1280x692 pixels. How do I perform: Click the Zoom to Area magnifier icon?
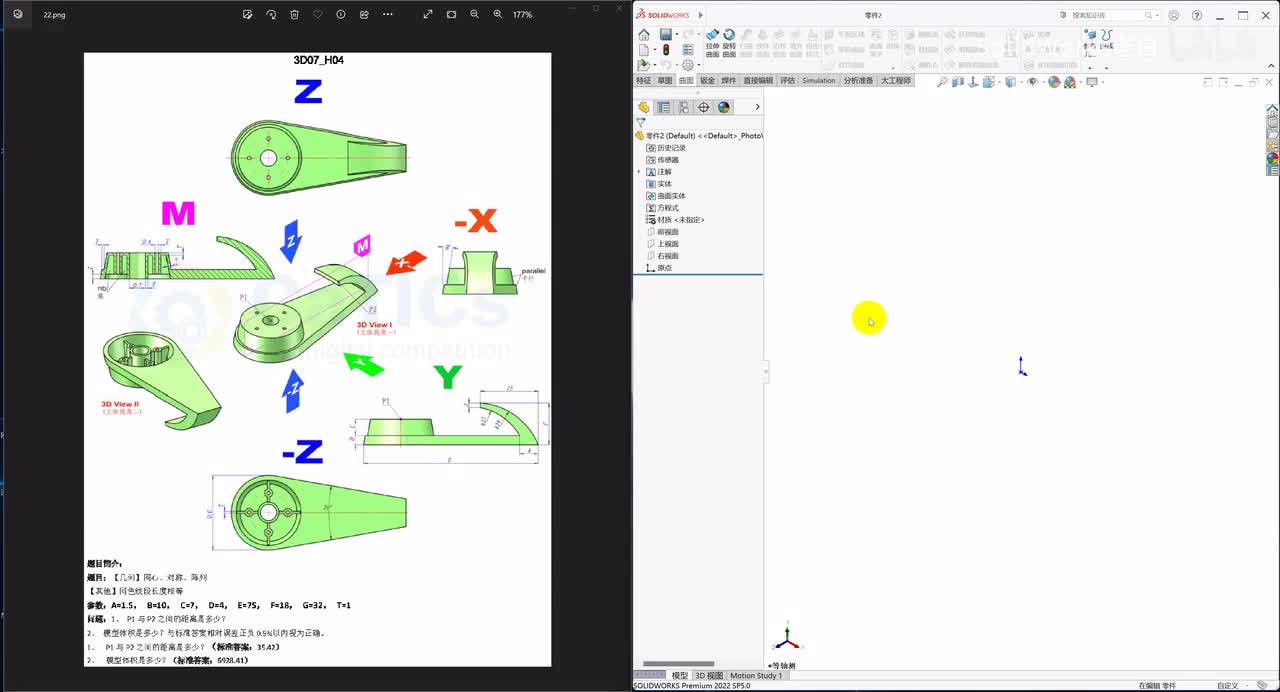coord(943,82)
